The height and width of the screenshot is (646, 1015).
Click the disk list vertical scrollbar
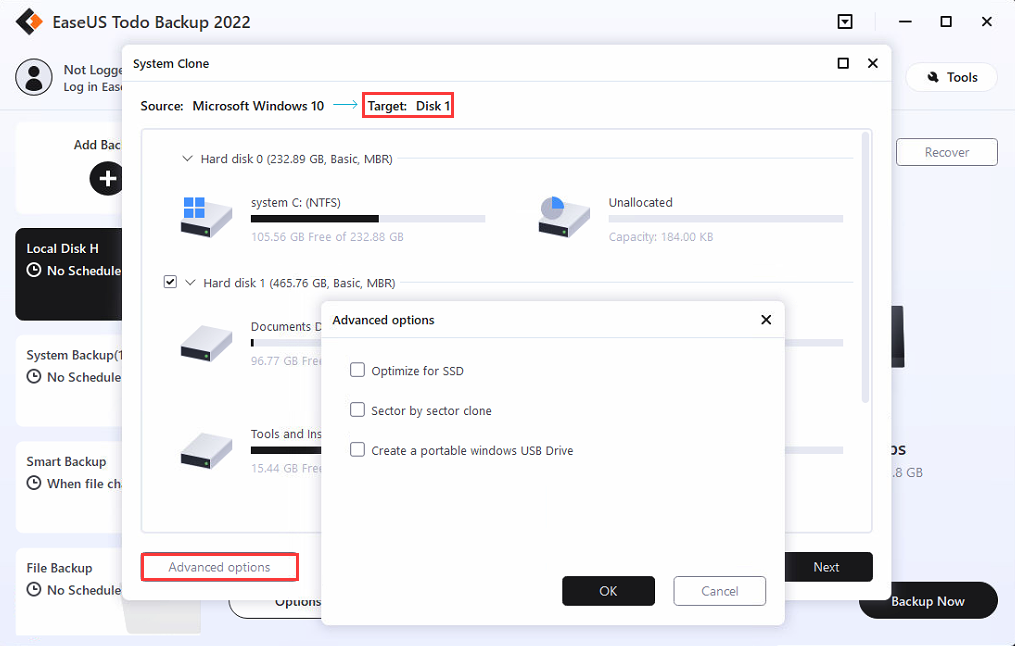coord(865,267)
